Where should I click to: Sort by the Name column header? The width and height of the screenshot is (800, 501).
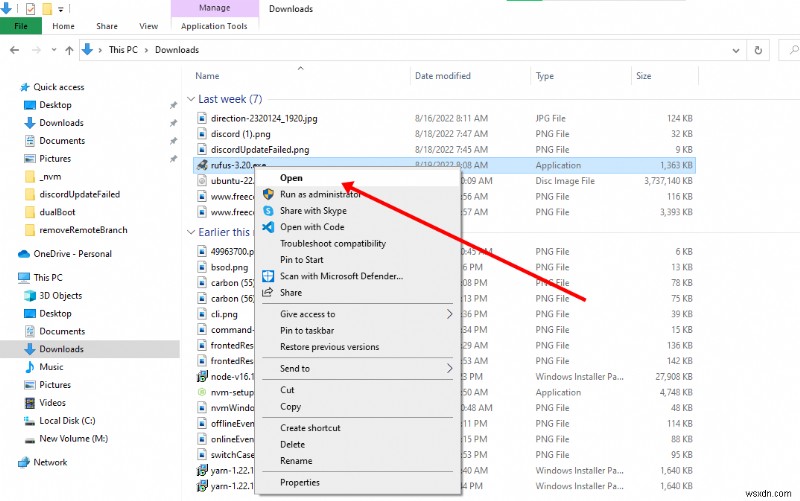[207, 76]
